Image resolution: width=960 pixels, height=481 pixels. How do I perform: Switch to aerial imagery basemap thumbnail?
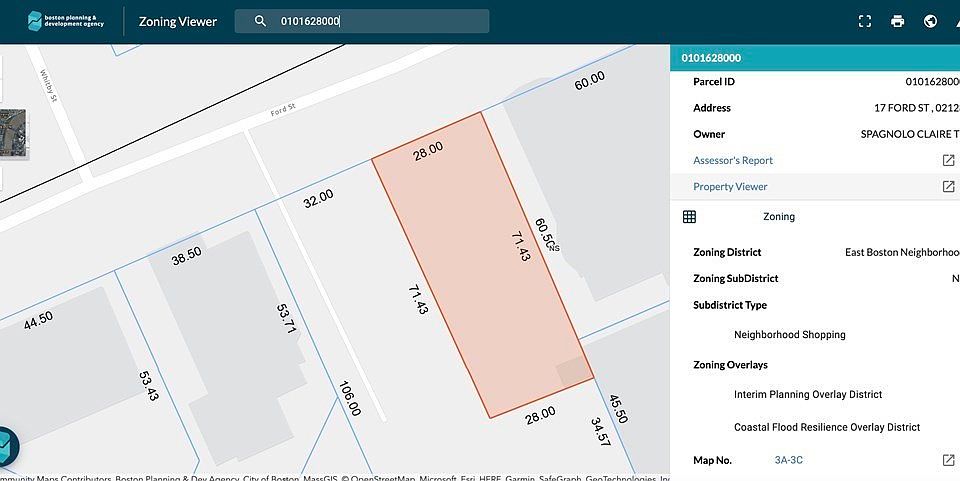14,135
